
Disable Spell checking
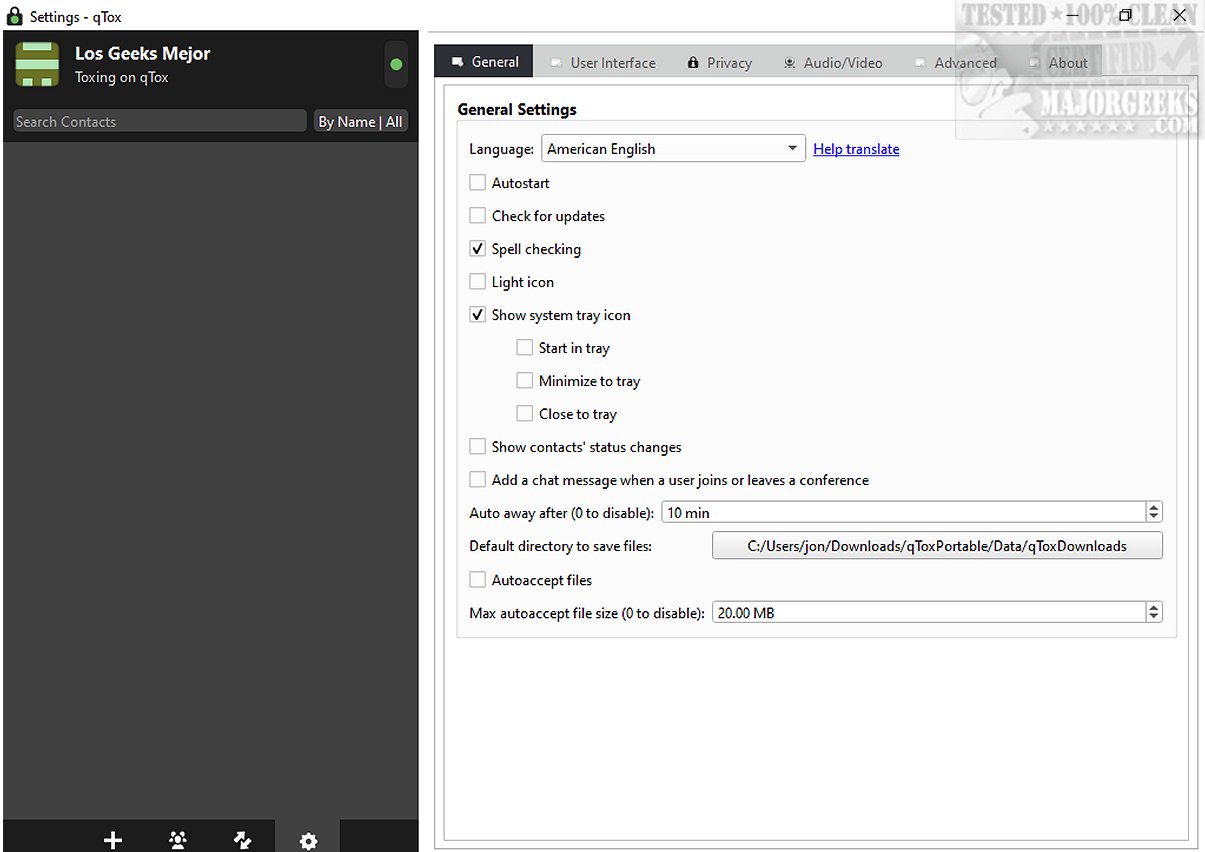coord(478,249)
